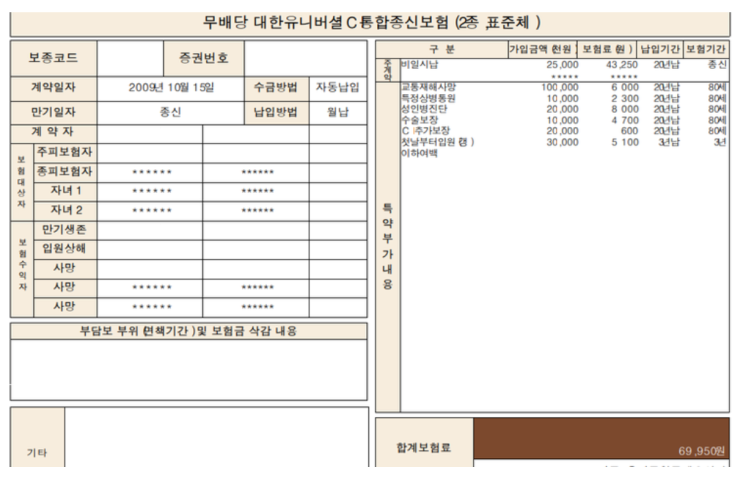The width and height of the screenshot is (743, 478).
Task: Click the 기타 label
Action: 37,453
